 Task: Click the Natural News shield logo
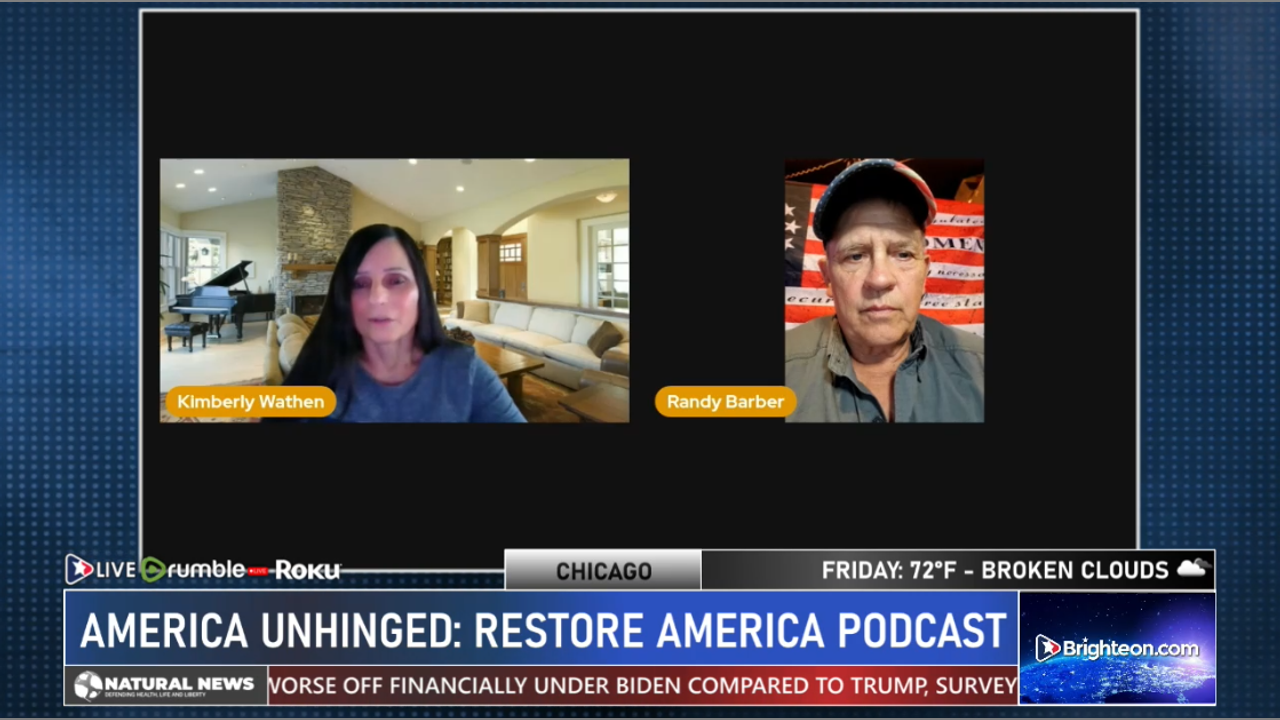tap(90, 685)
